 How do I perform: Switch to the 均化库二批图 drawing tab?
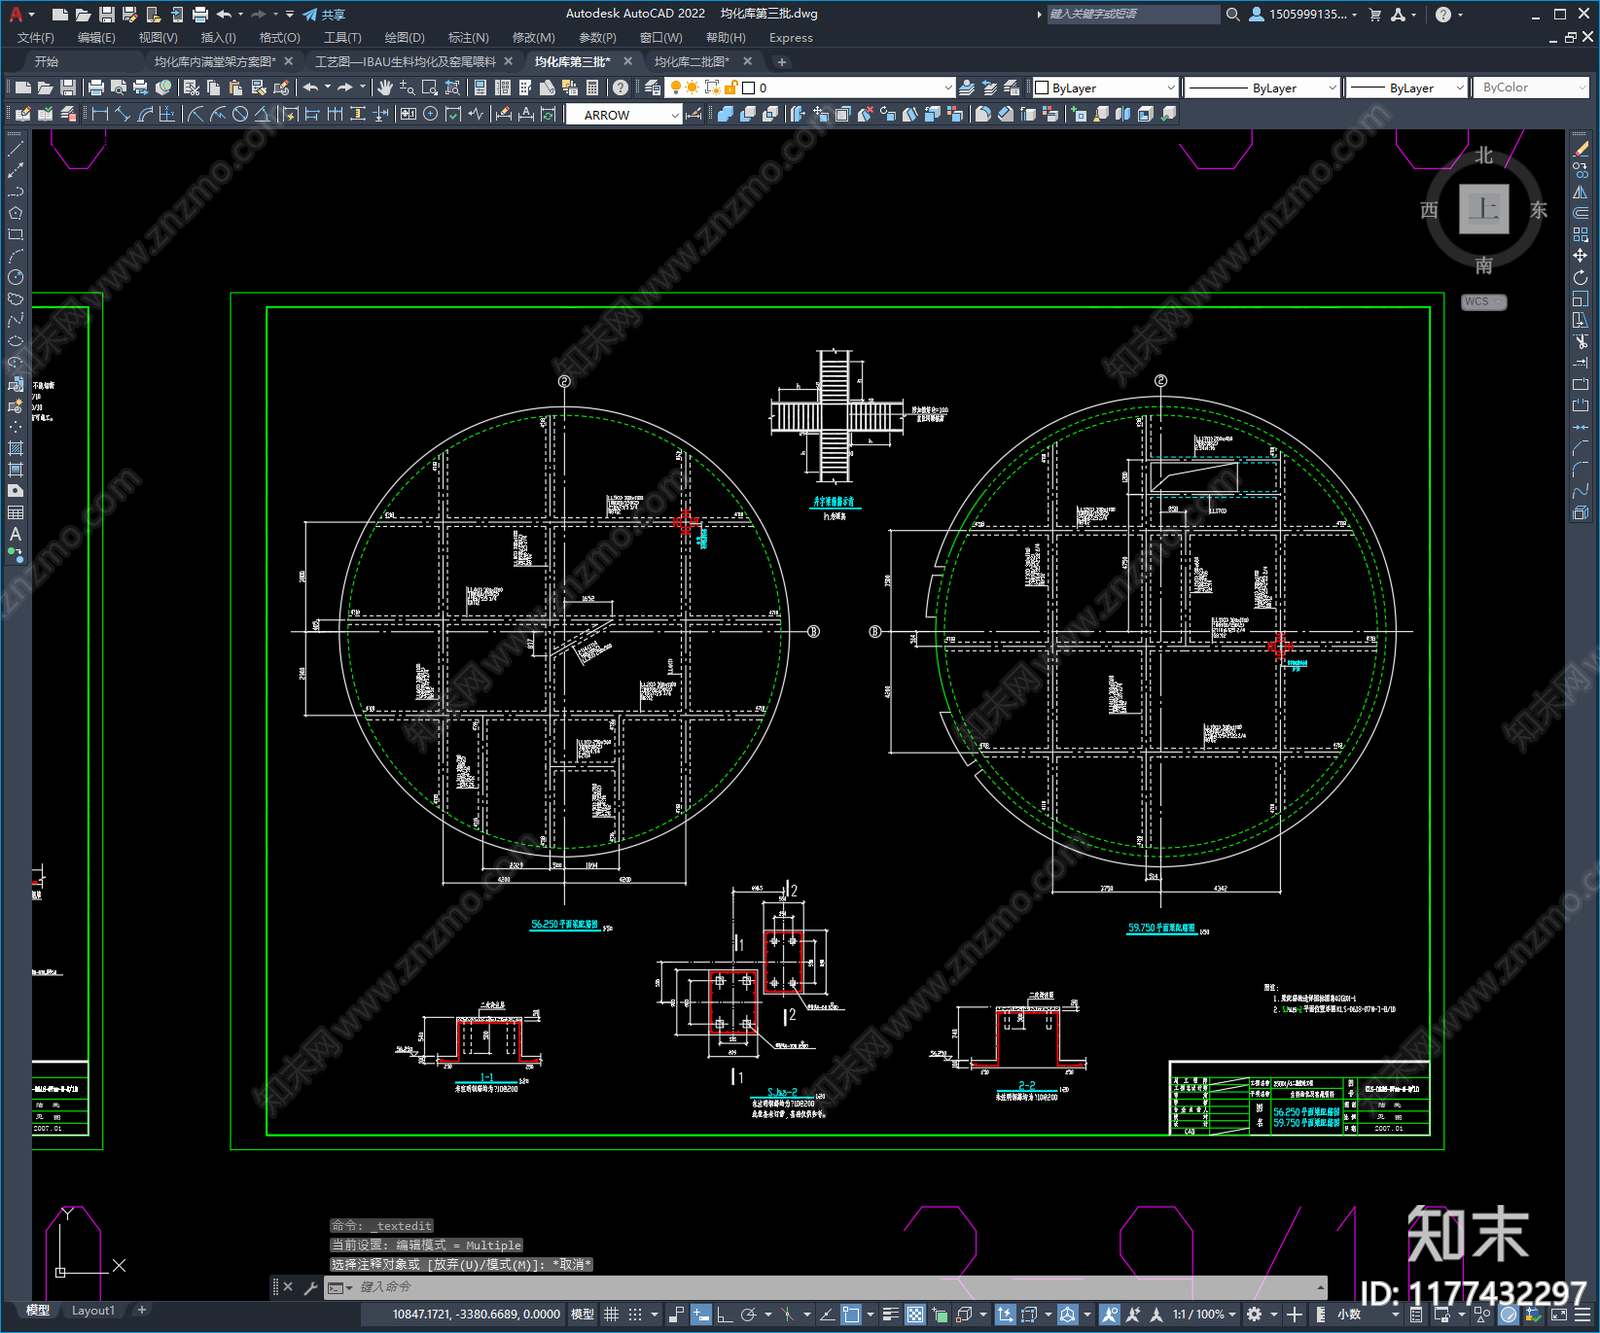692,62
